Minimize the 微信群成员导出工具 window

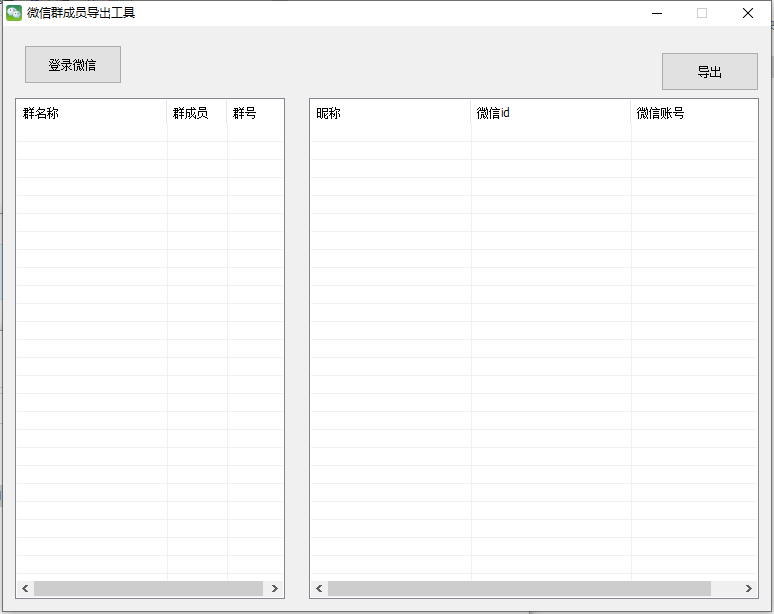[657, 13]
